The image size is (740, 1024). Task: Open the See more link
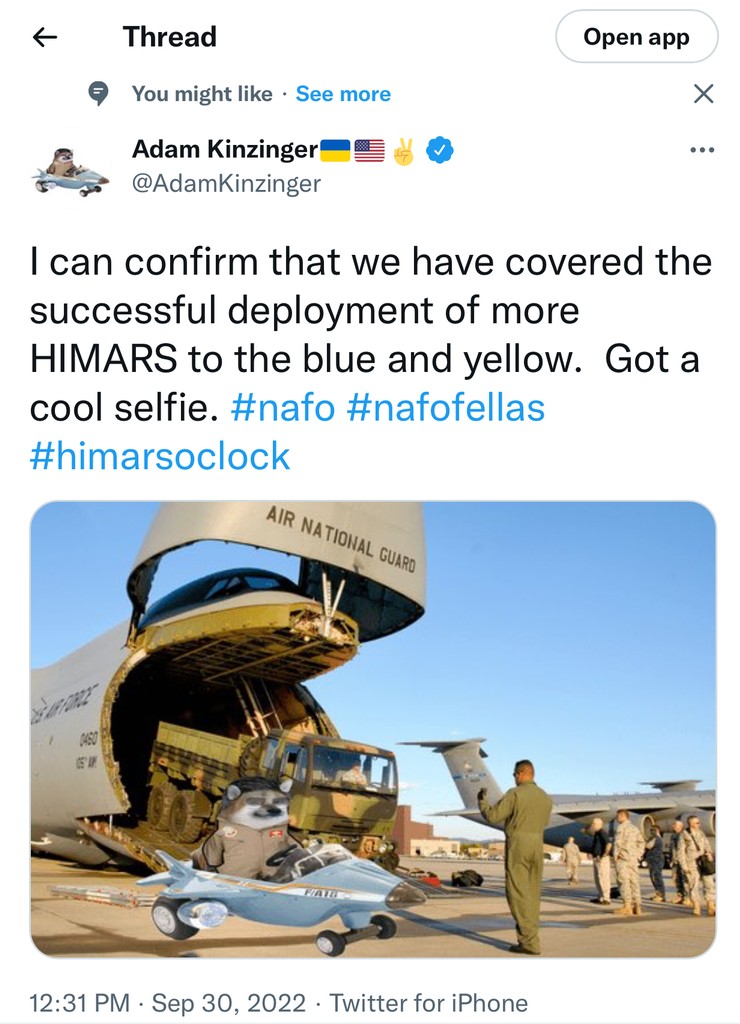tap(343, 94)
